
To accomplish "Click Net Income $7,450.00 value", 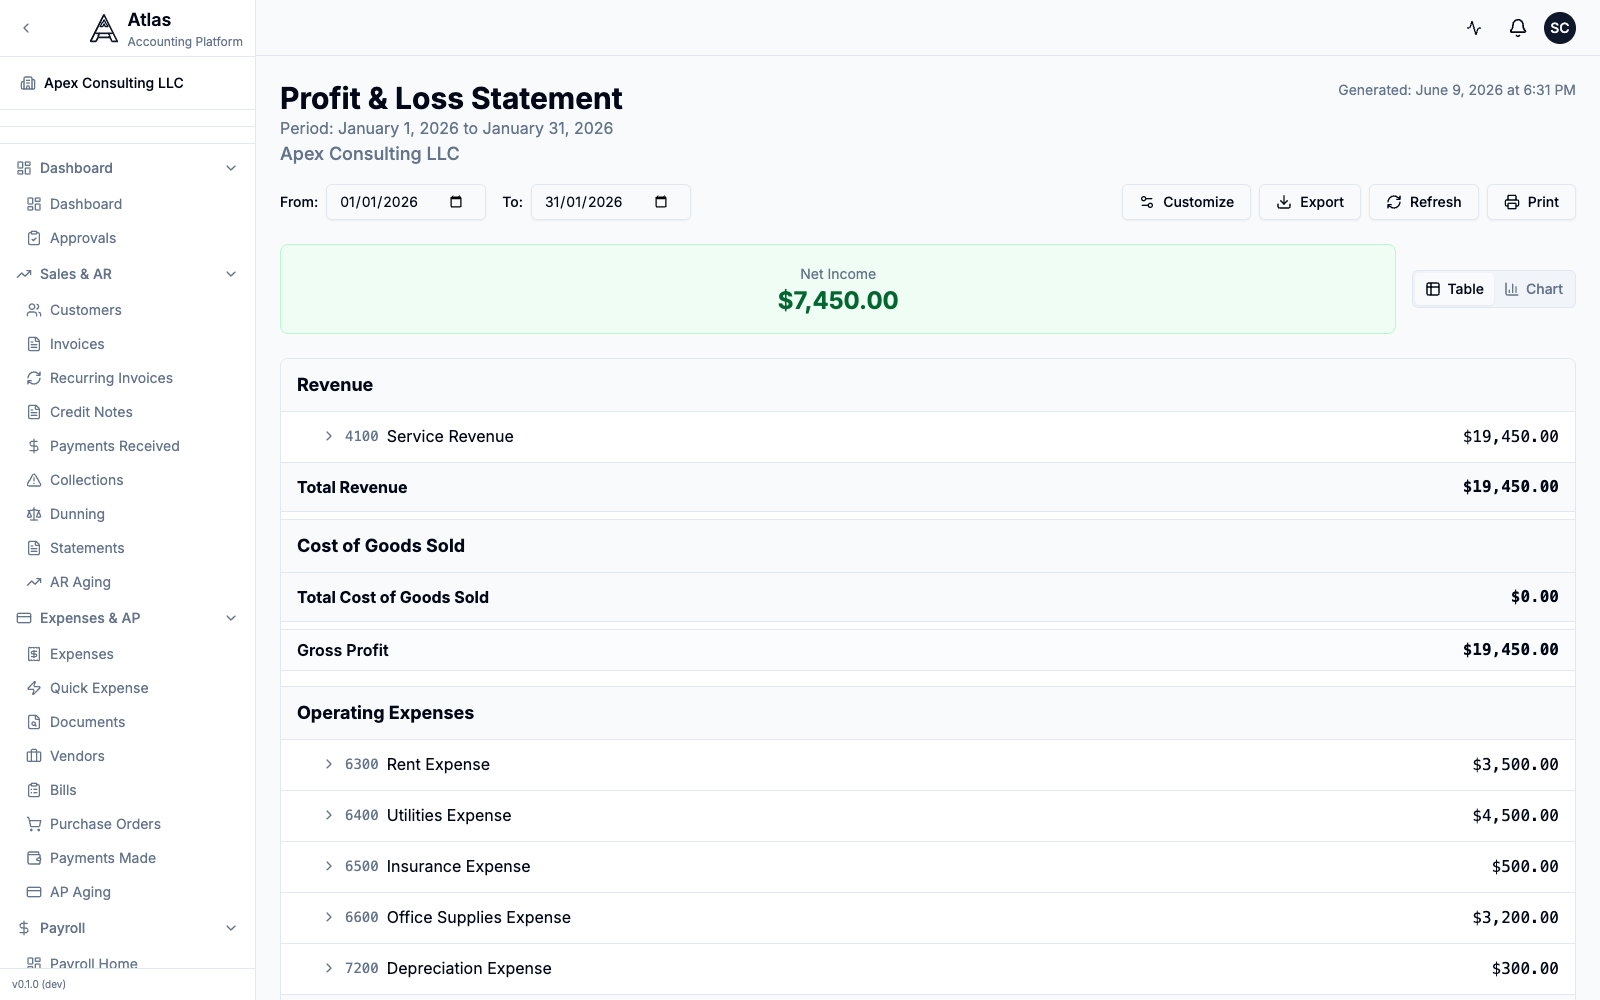I will 838,300.
